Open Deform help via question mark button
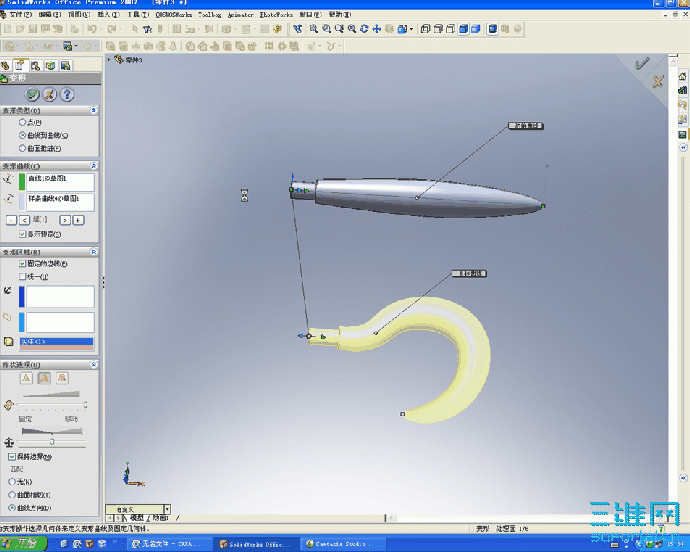The height and width of the screenshot is (552, 690). pyautogui.click(x=66, y=94)
